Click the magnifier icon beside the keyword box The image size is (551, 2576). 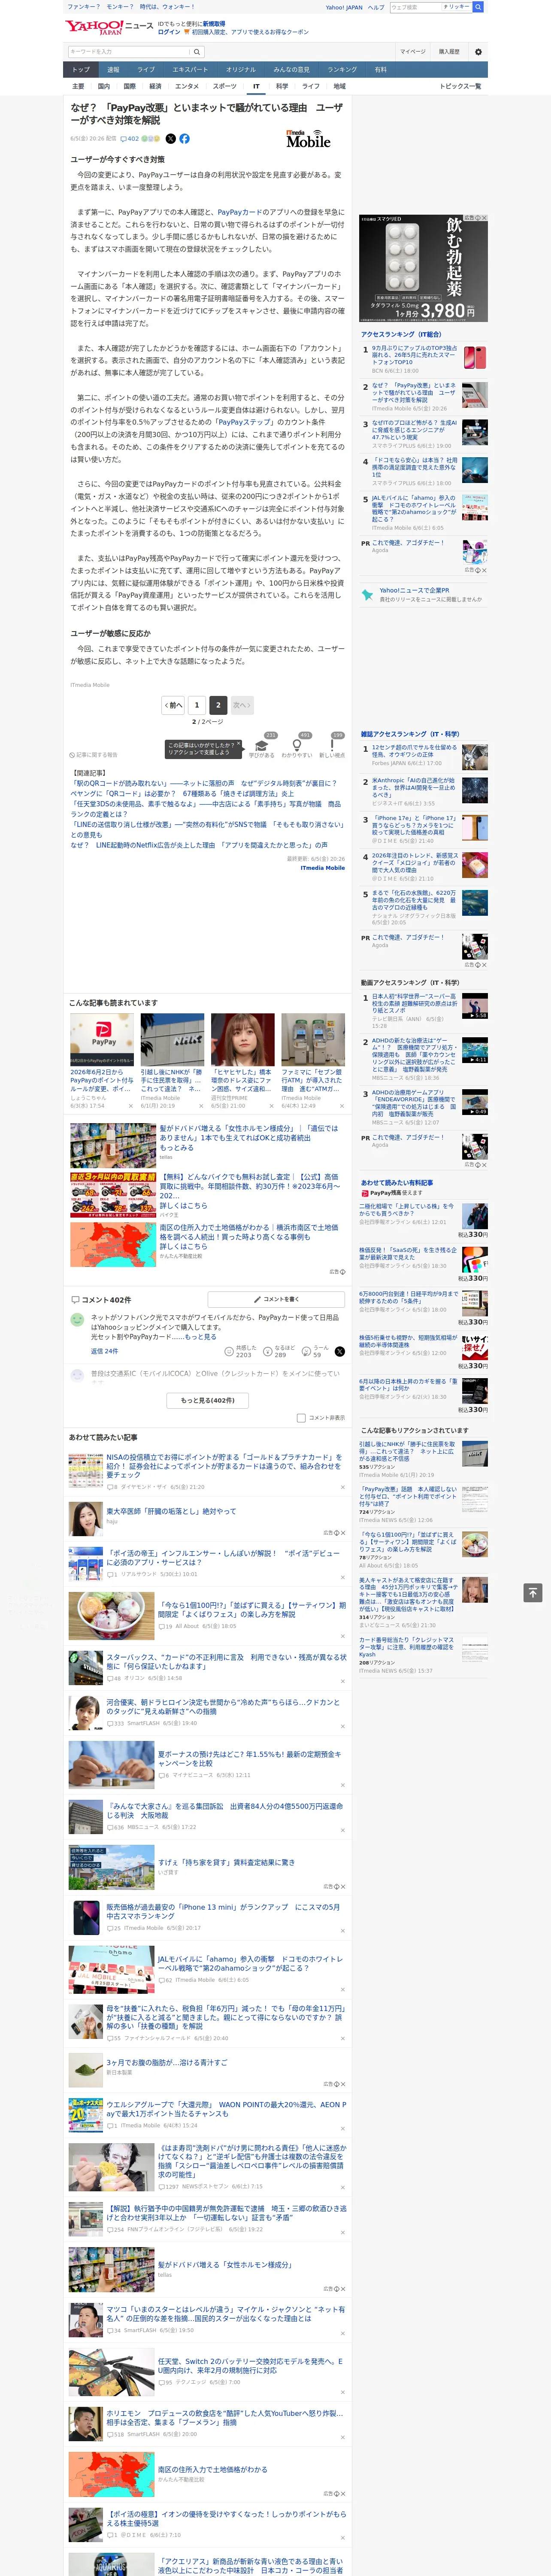[197, 52]
